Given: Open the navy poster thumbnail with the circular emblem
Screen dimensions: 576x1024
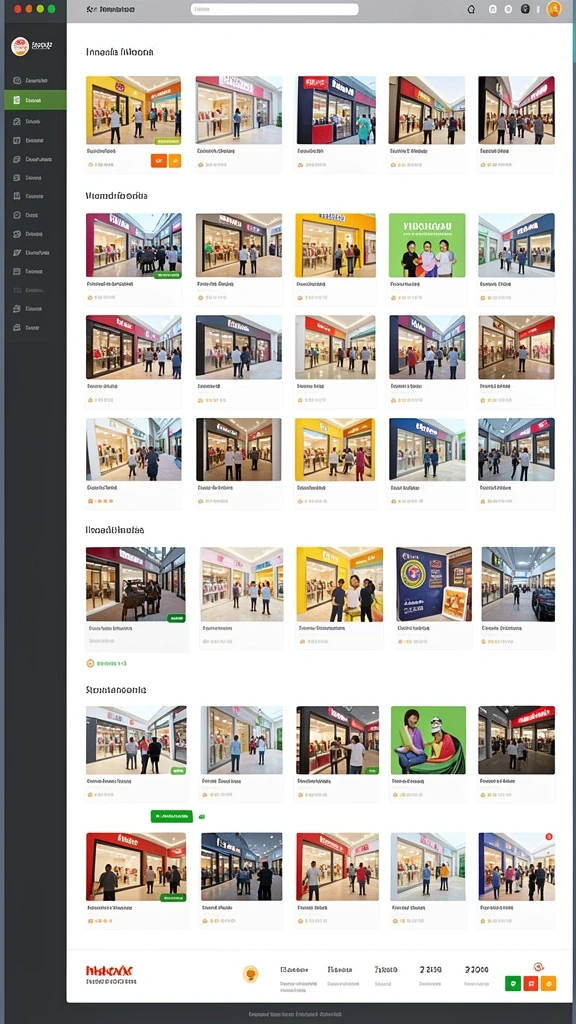Looking at the screenshot, I should 434,584.
